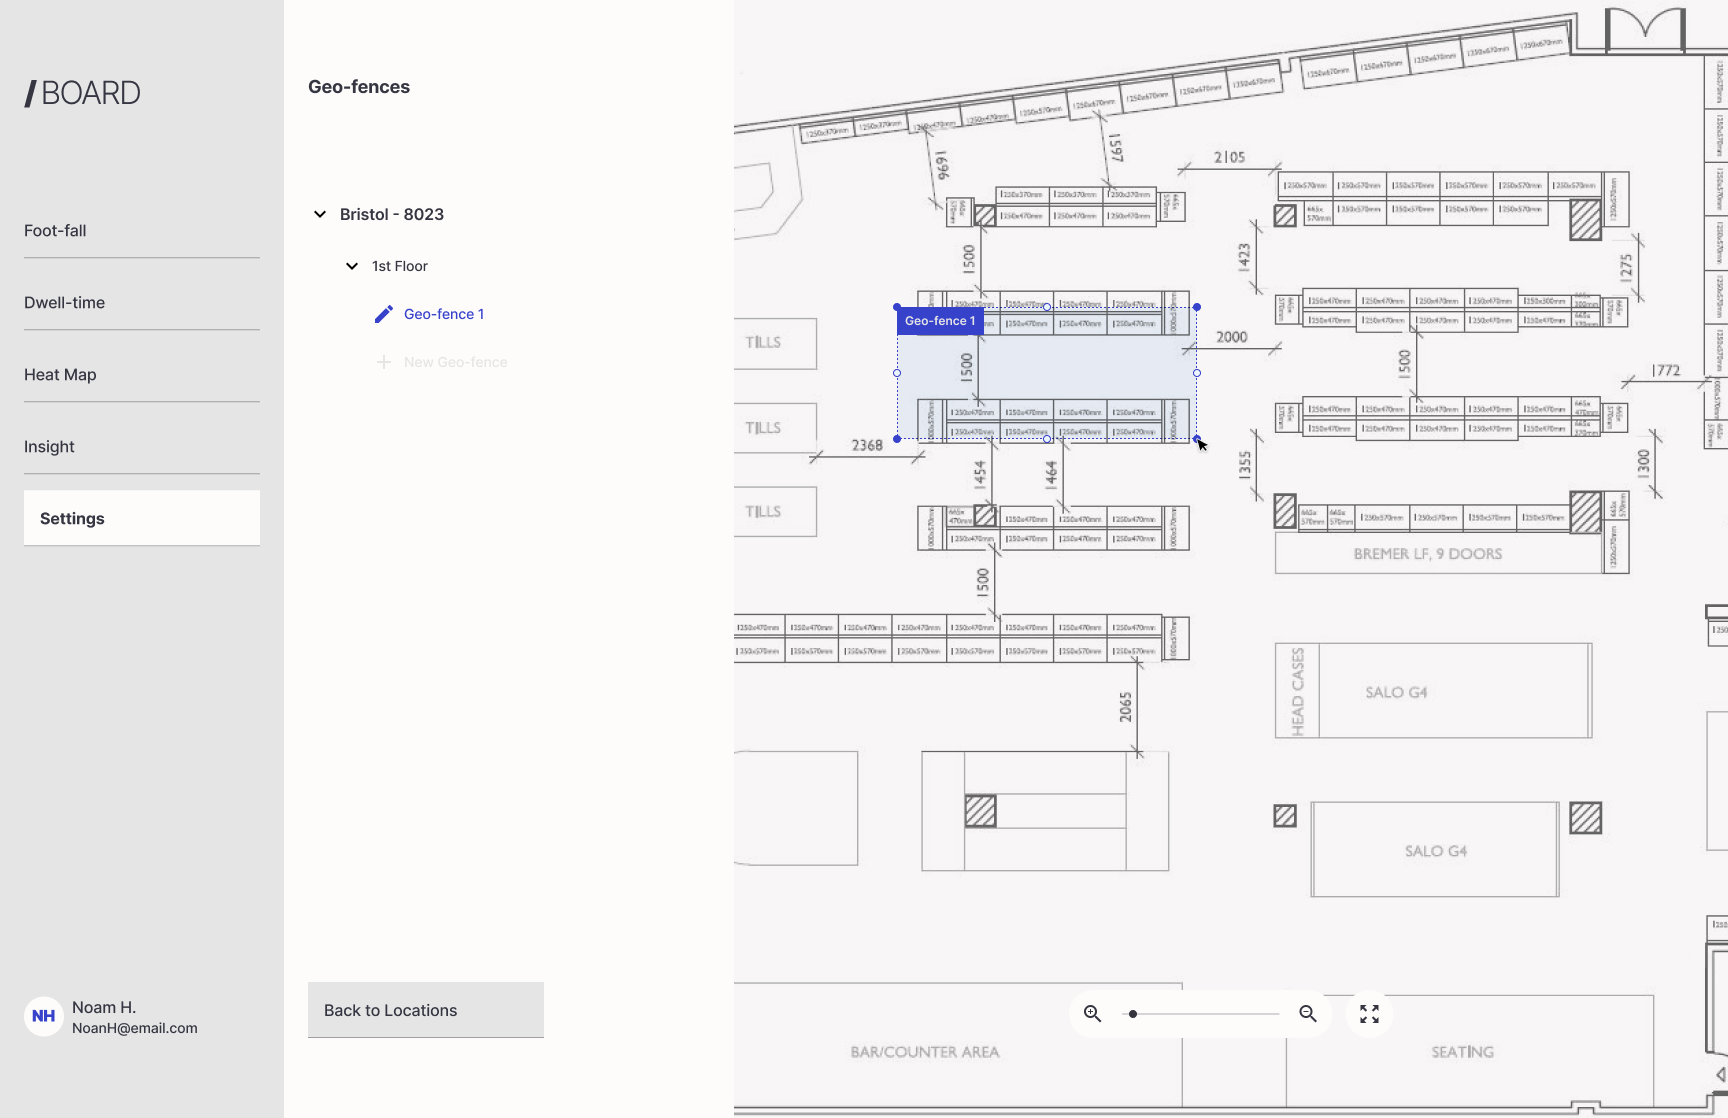This screenshot has height=1118, width=1728.
Task: Click BREMER LF, 9 DOORS label on map
Action: click(1428, 554)
